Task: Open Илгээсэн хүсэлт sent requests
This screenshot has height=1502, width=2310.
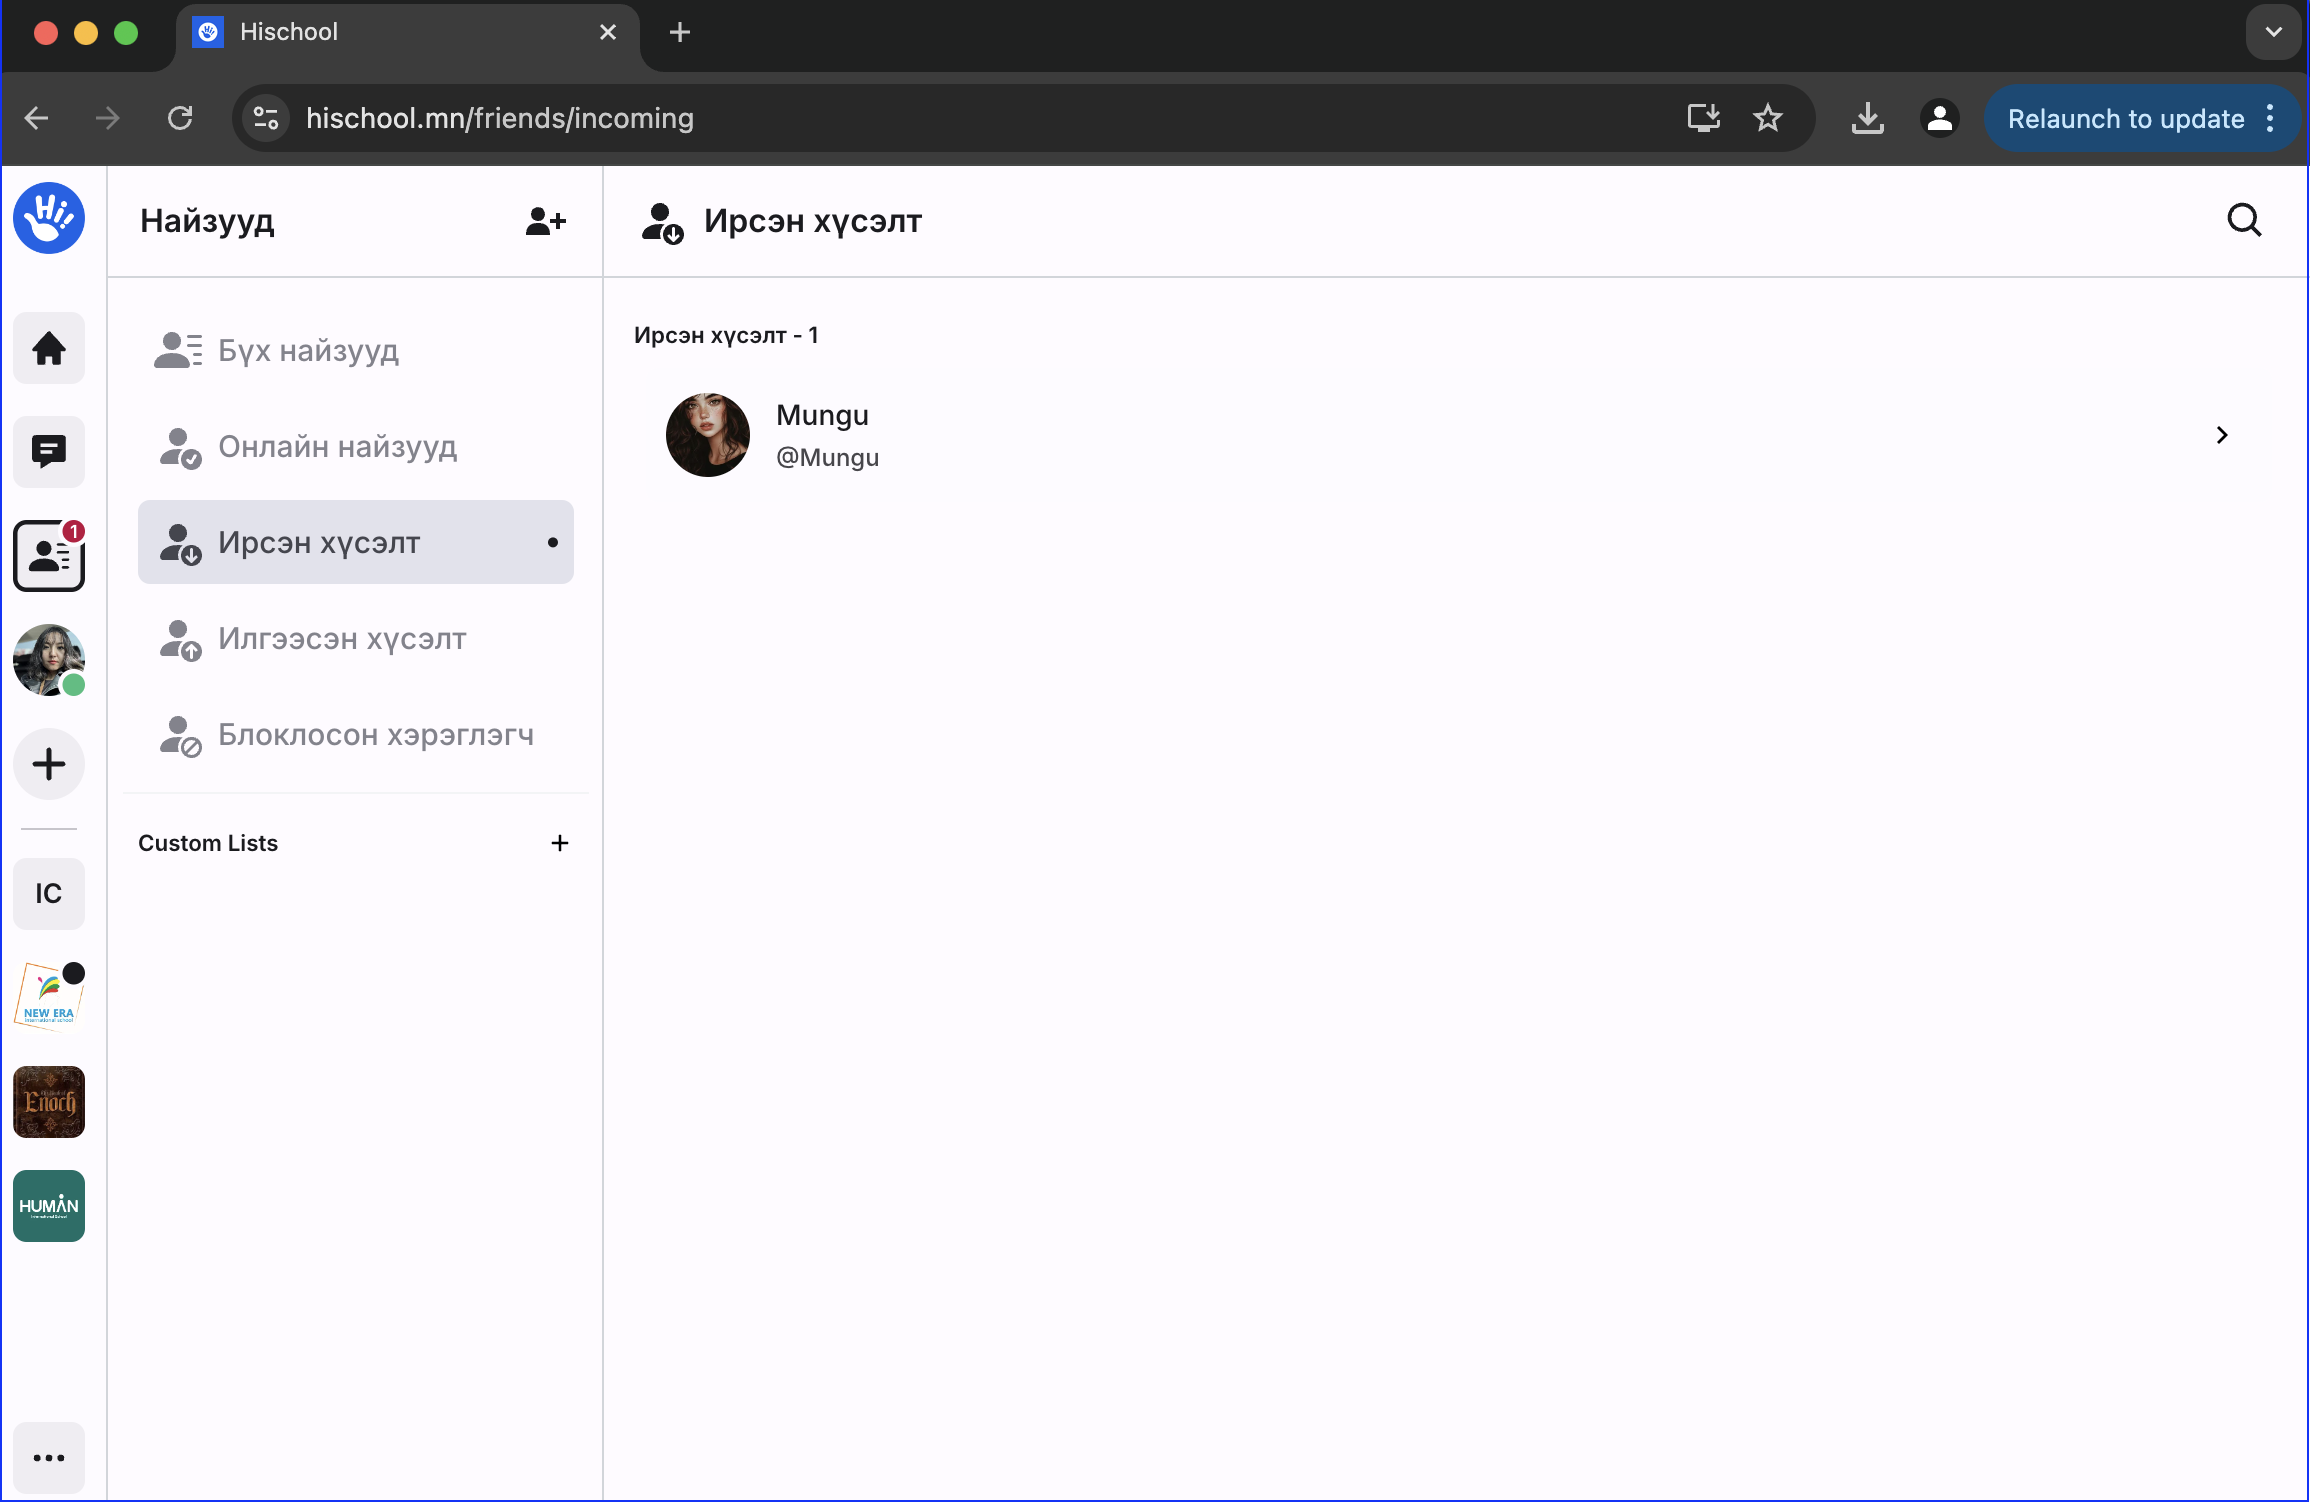Action: point(342,639)
